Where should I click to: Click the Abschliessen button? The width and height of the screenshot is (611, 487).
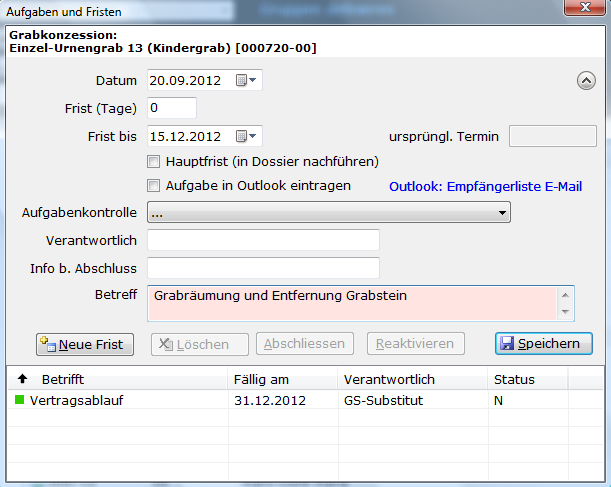pos(305,344)
